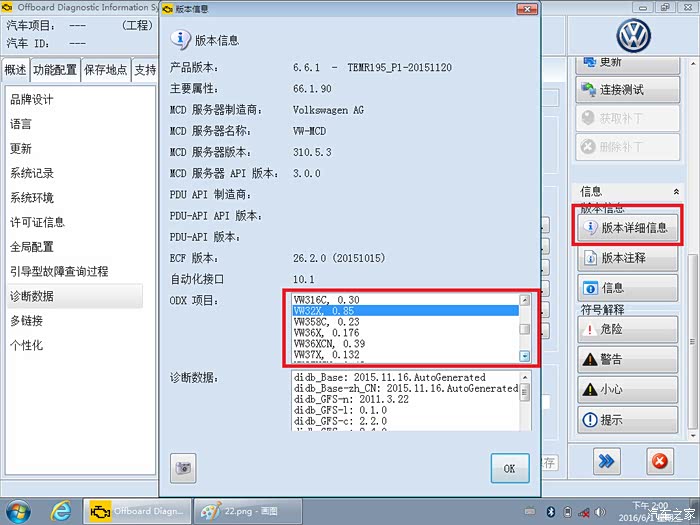Open 版本详细信息 button
700x525 pixels.
(628, 228)
